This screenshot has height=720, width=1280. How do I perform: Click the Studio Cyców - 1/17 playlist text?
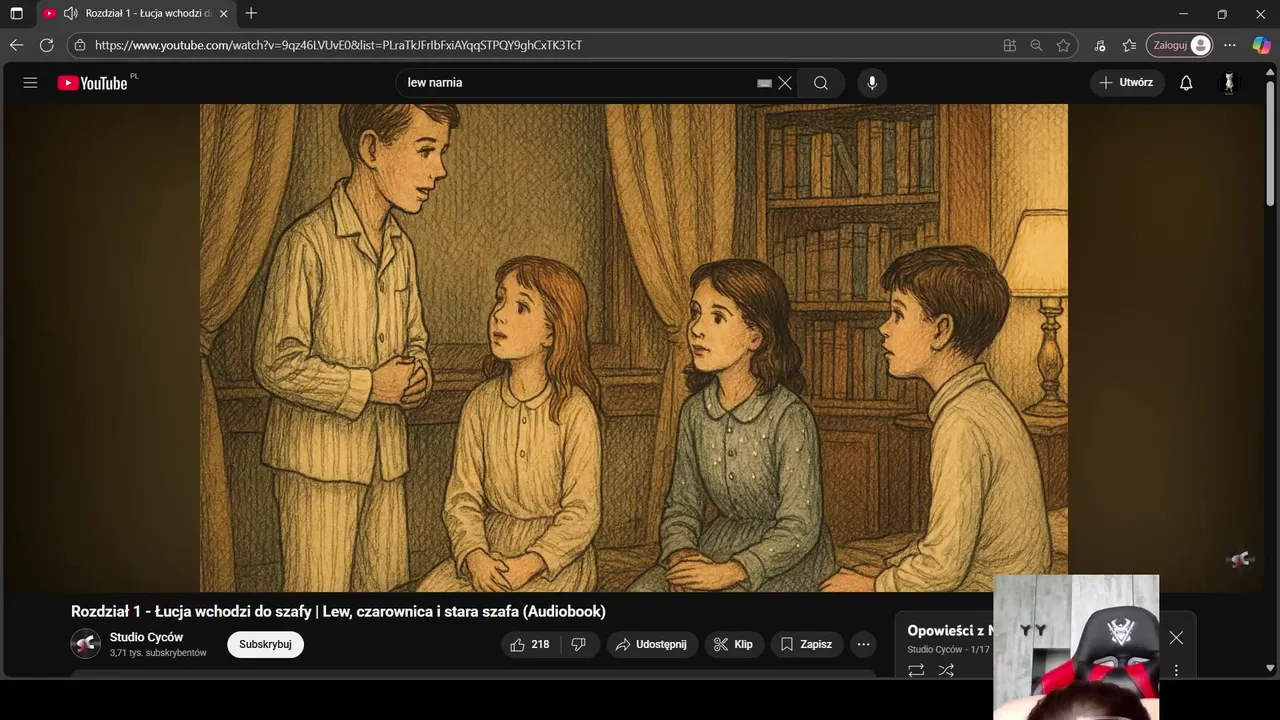point(948,650)
